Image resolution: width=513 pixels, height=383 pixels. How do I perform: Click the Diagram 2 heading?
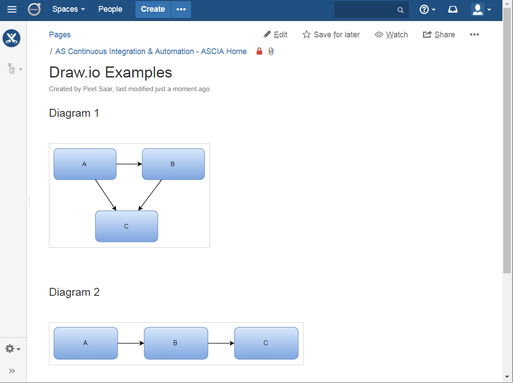pyautogui.click(x=74, y=292)
